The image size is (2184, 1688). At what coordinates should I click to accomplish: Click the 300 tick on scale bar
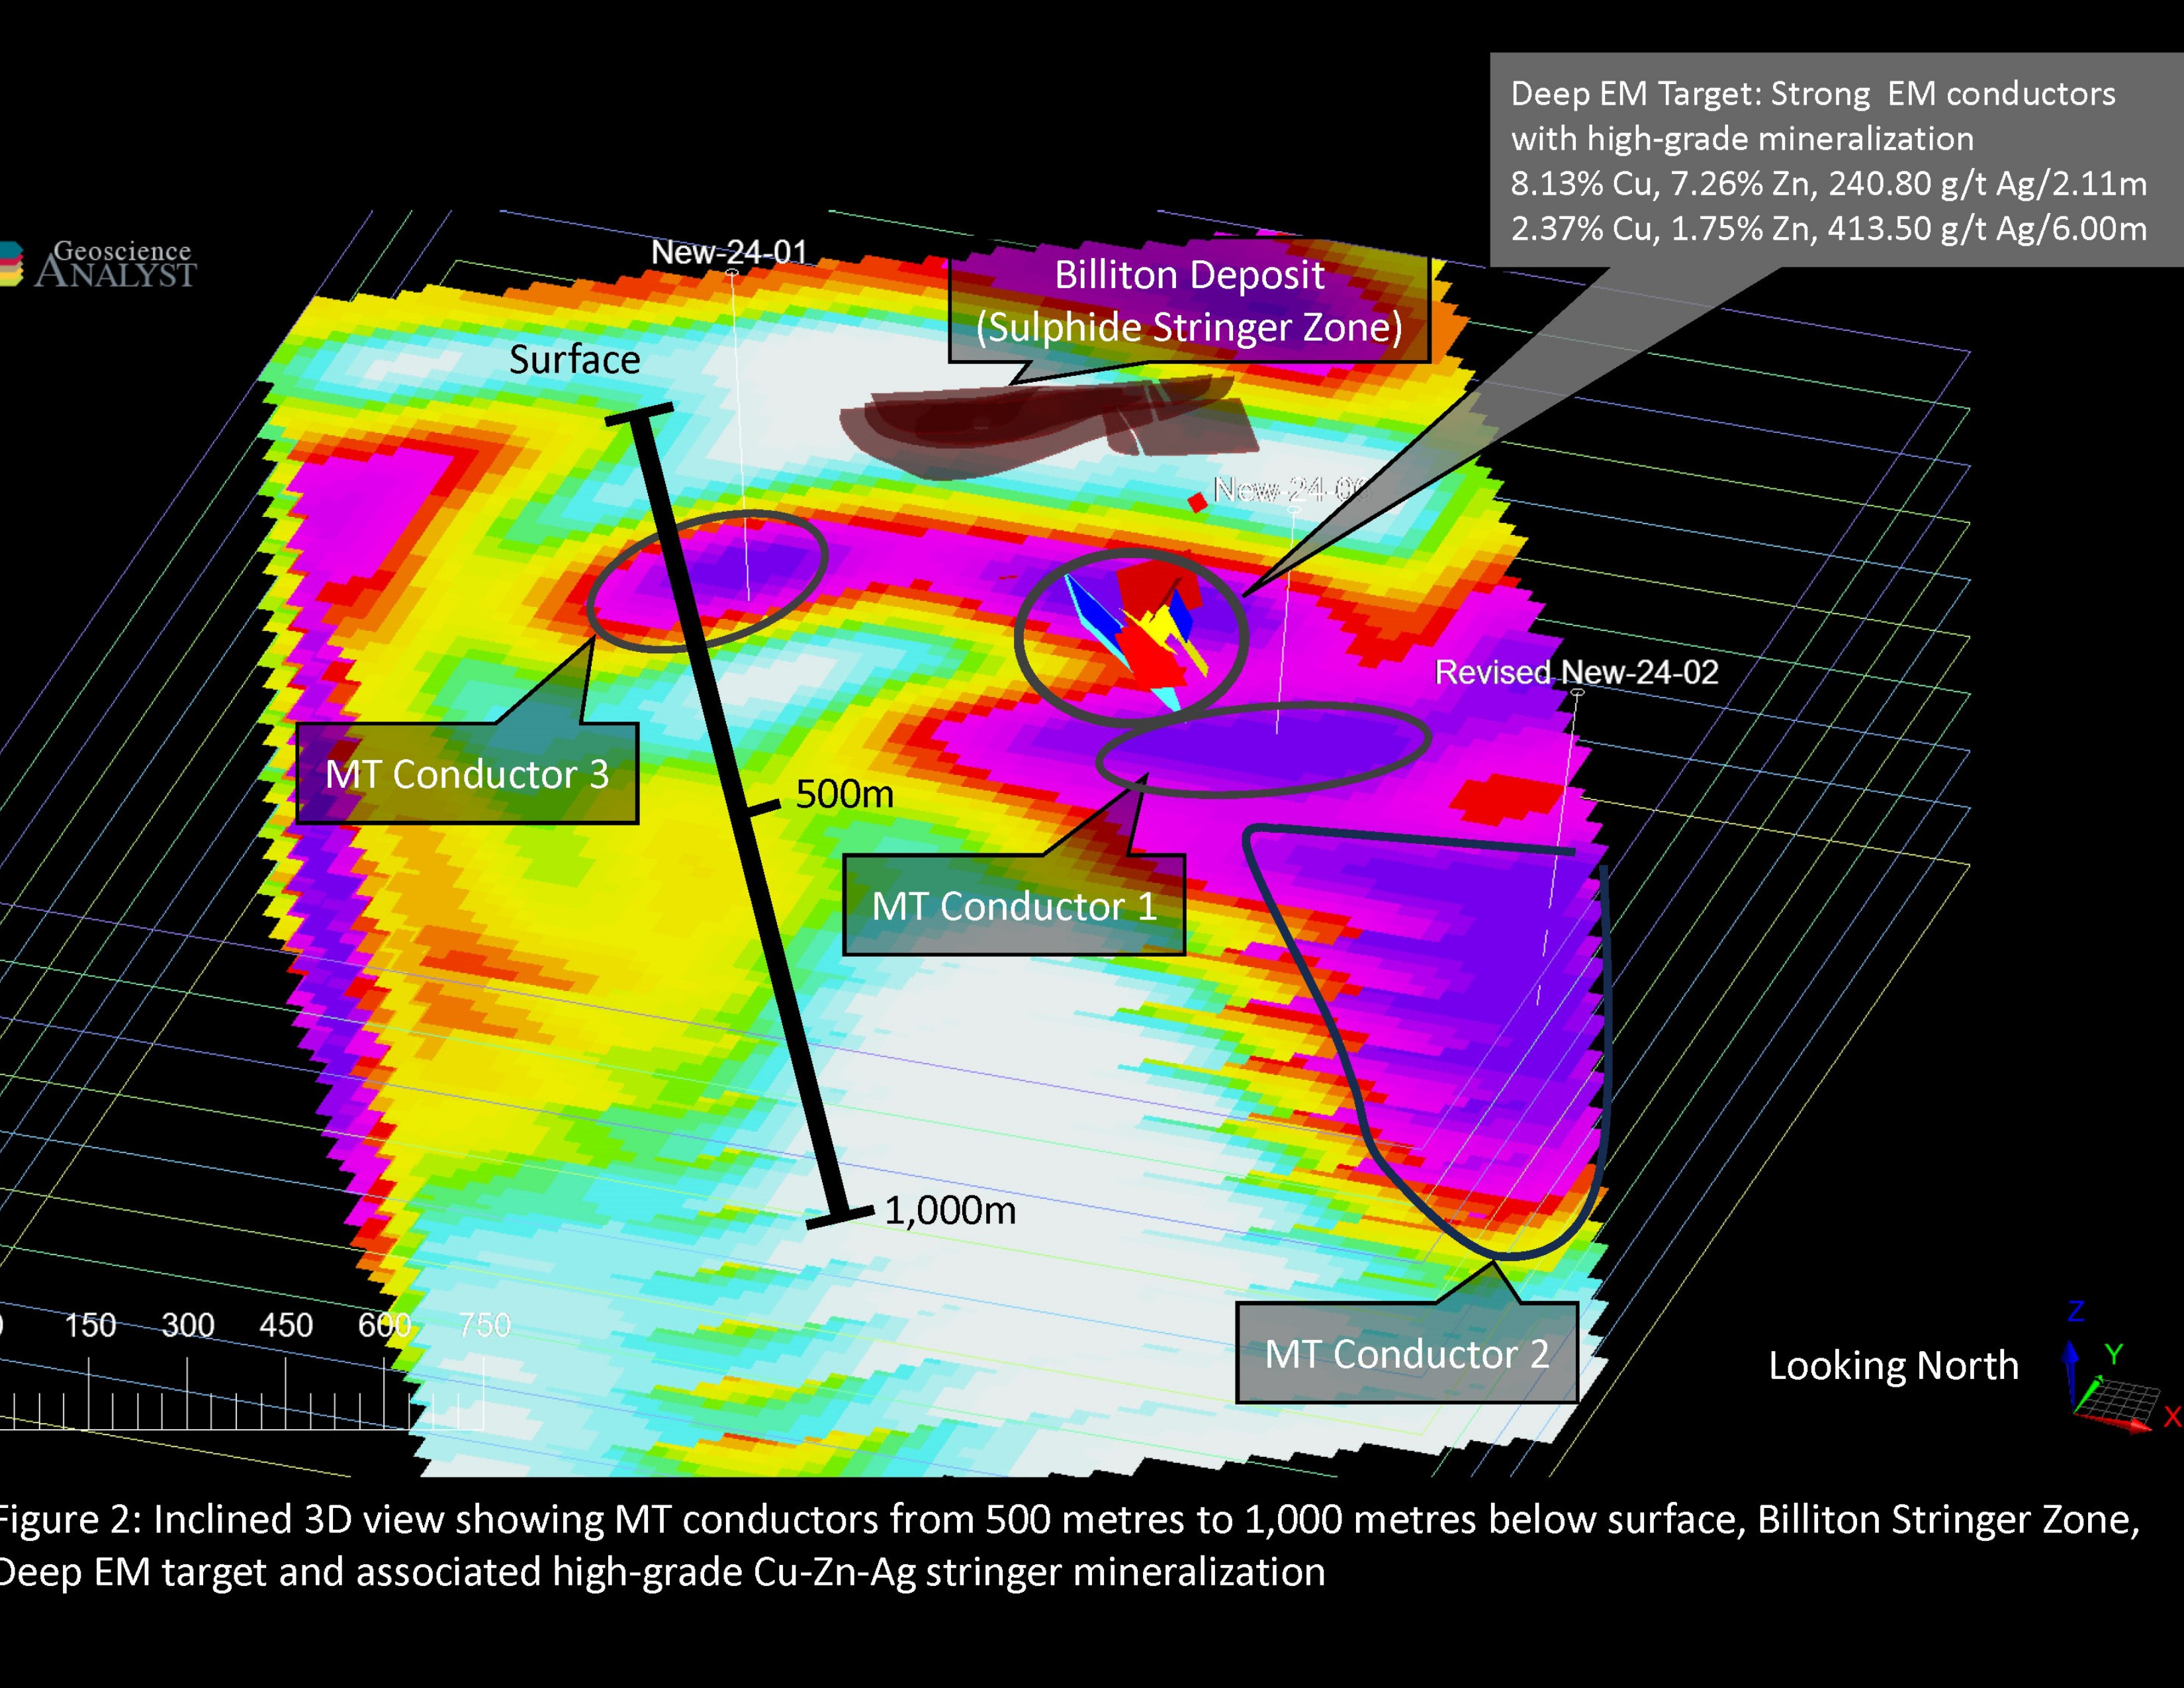188,1325
